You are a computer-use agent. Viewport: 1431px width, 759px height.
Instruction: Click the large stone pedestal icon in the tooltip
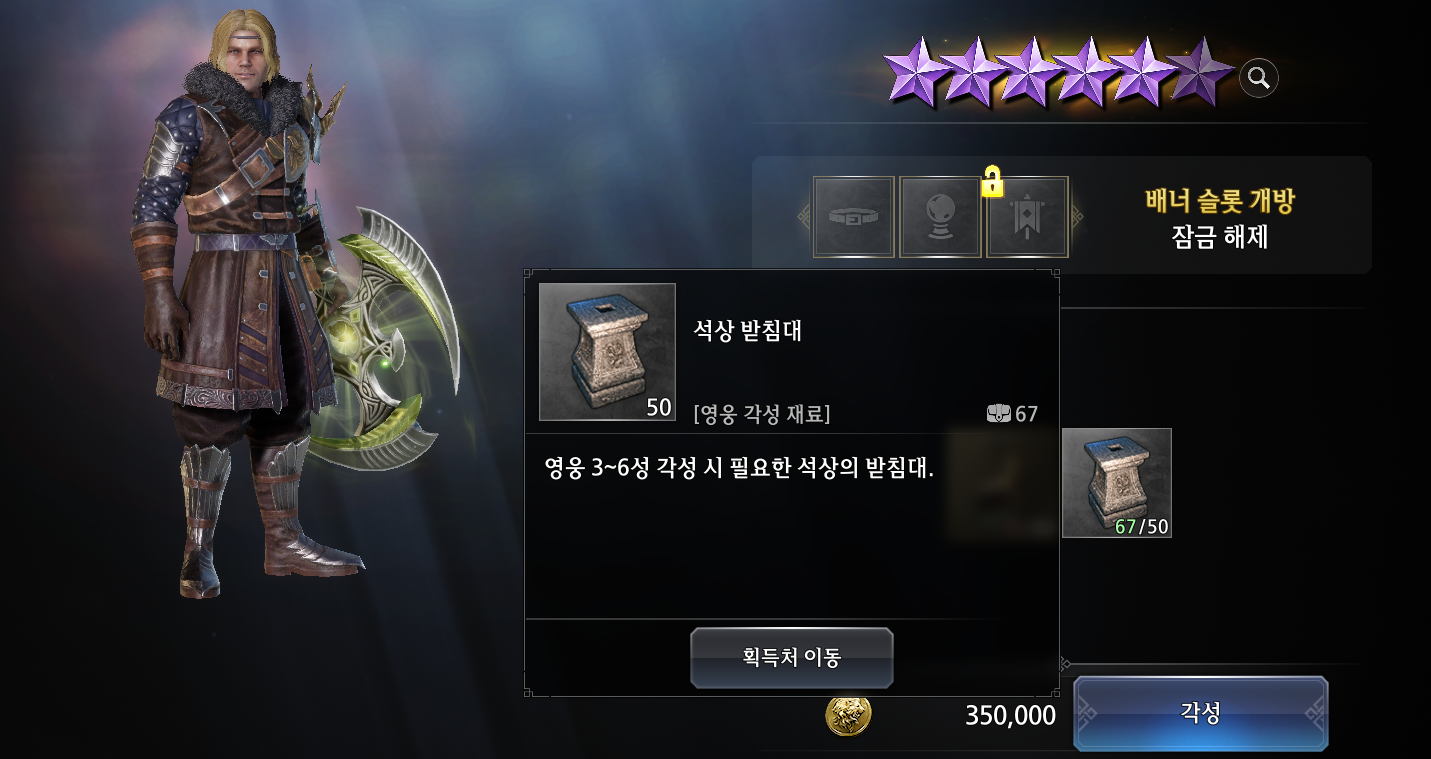point(607,352)
